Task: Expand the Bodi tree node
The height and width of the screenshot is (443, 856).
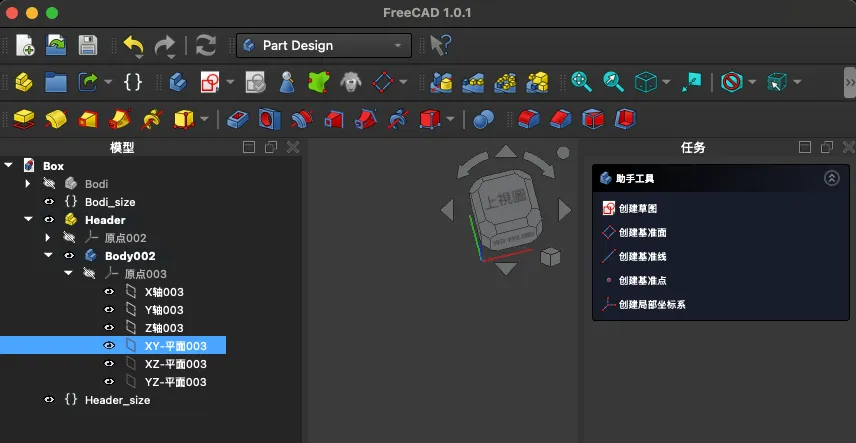Action: (x=28, y=184)
